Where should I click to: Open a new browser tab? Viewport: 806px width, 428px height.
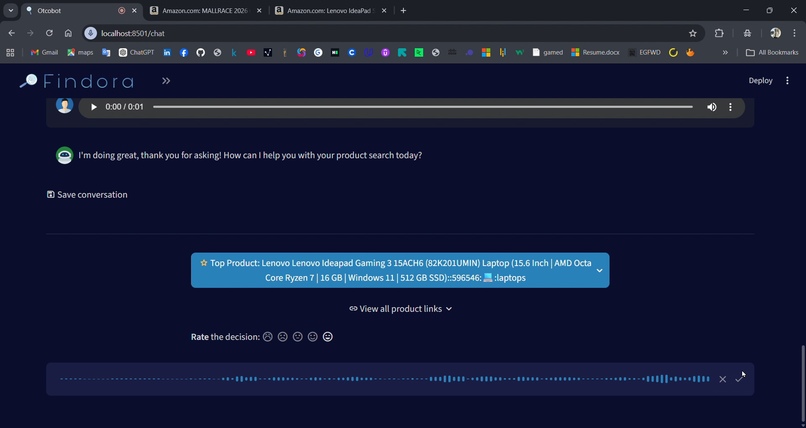click(403, 10)
